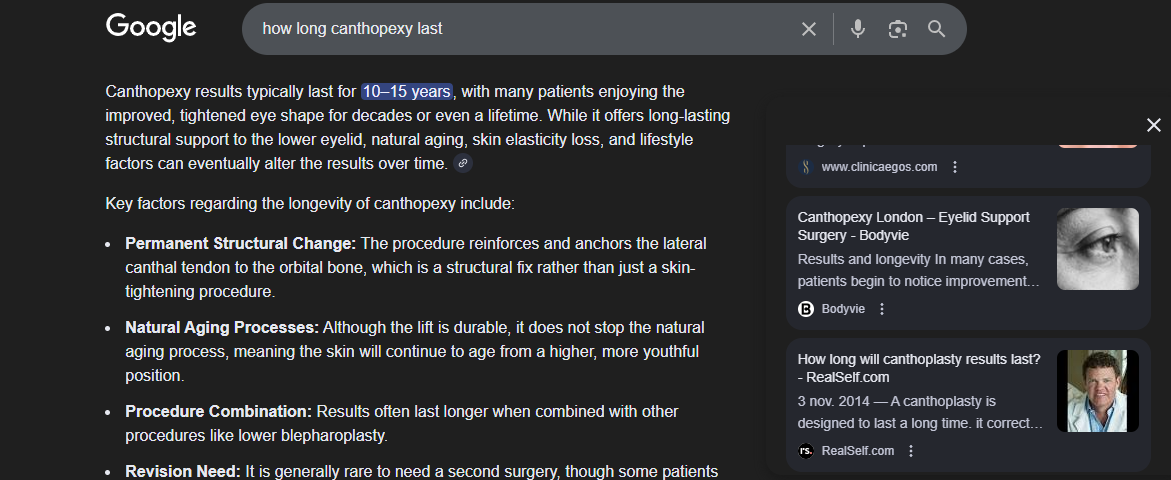Image resolution: width=1171 pixels, height=480 pixels.
Task: Open options menu for clinicaegos.com result
Action: [x=955, y=167]
